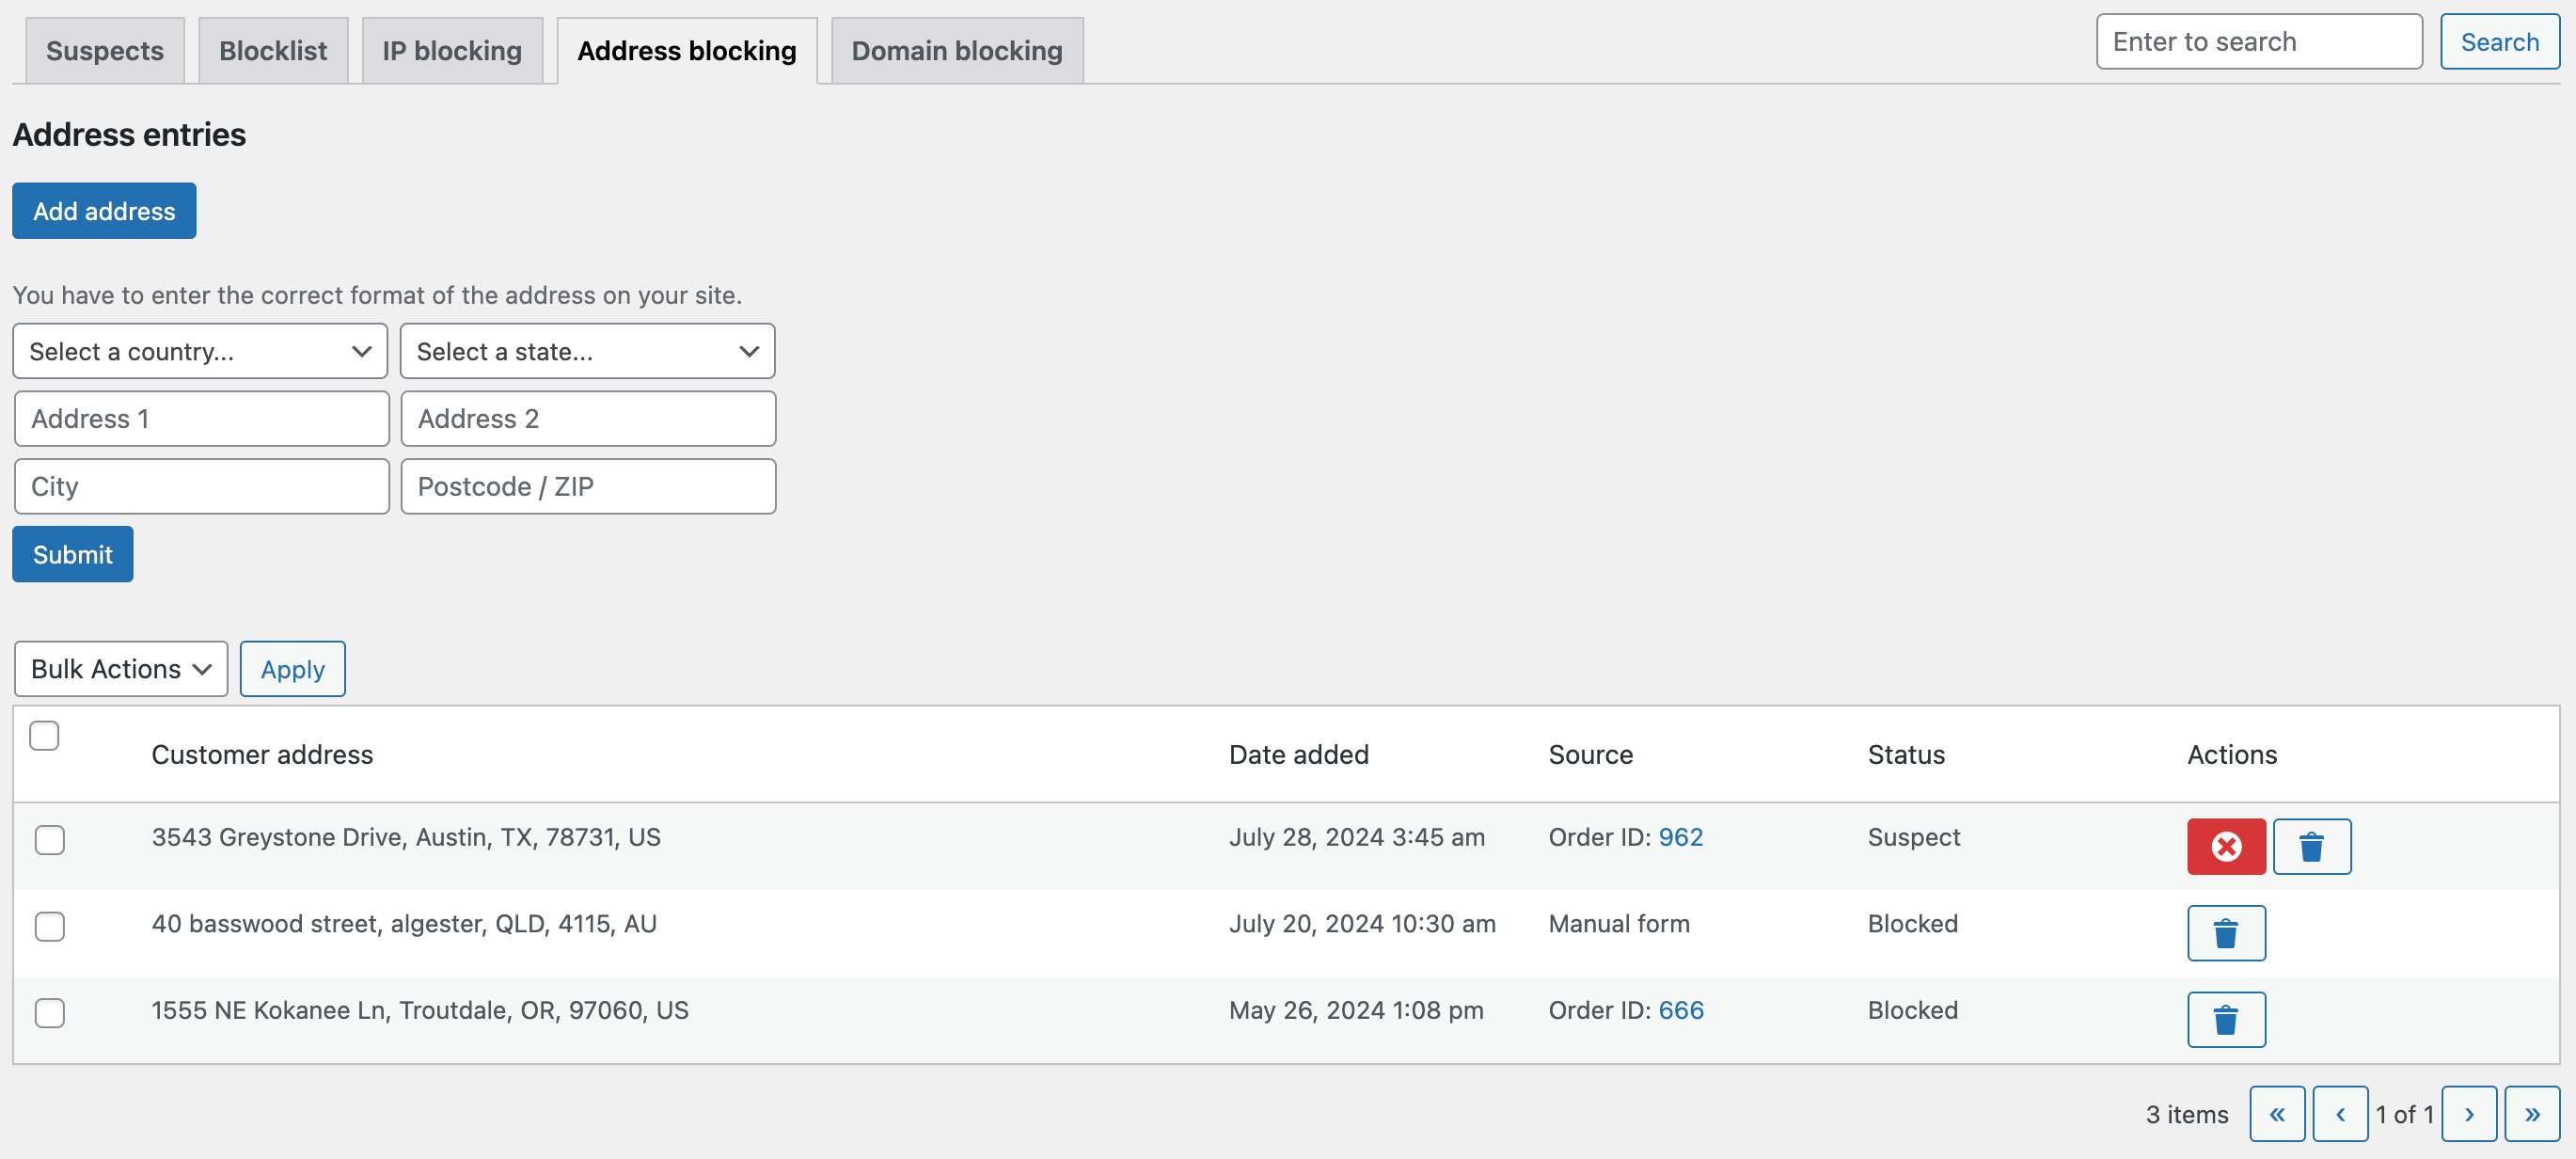This screenshot has height=1159, width=2576.
Task: Click the delete icon for Troutdale OR address
Action: click(2226, 1019)
